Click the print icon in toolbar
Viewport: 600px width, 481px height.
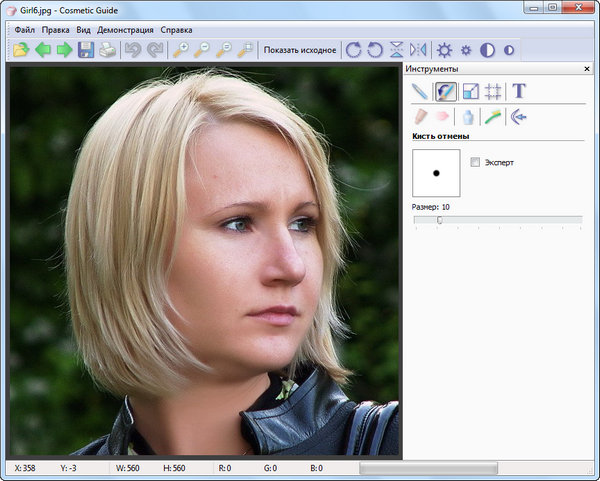(x=107, y=50)
